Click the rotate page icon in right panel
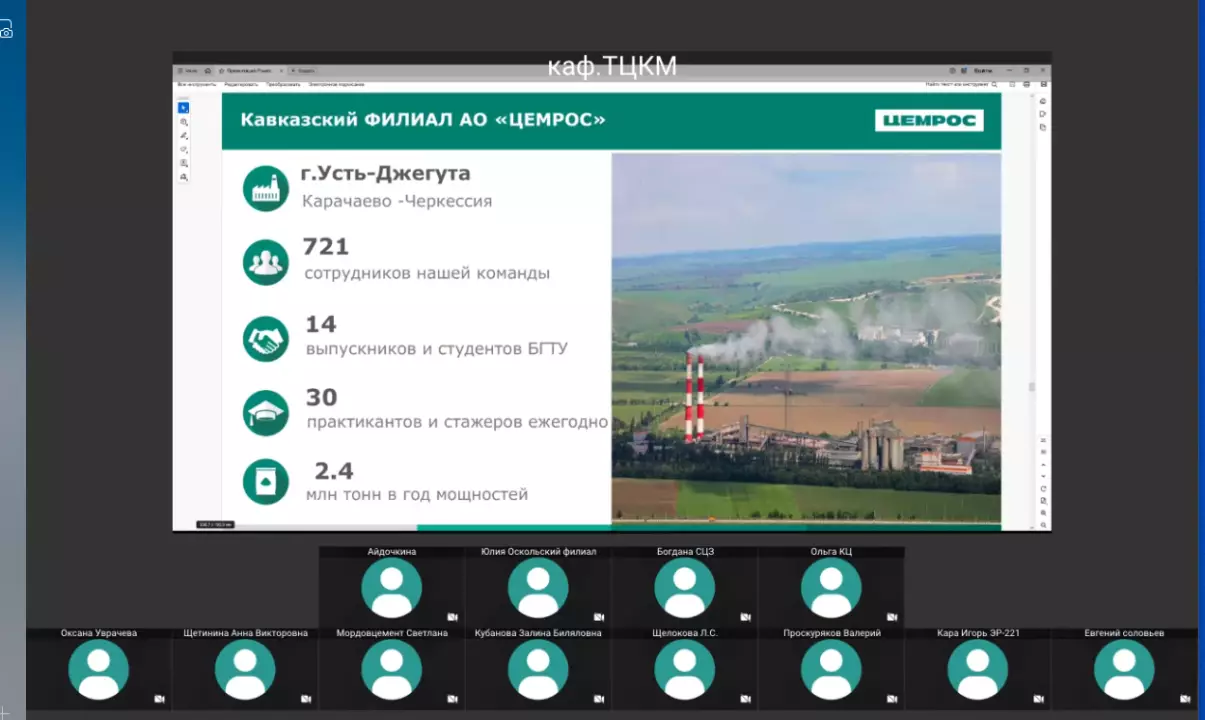Image resolution: width=1205 pixels, height=720 pixels. [x=1043, y=489]
